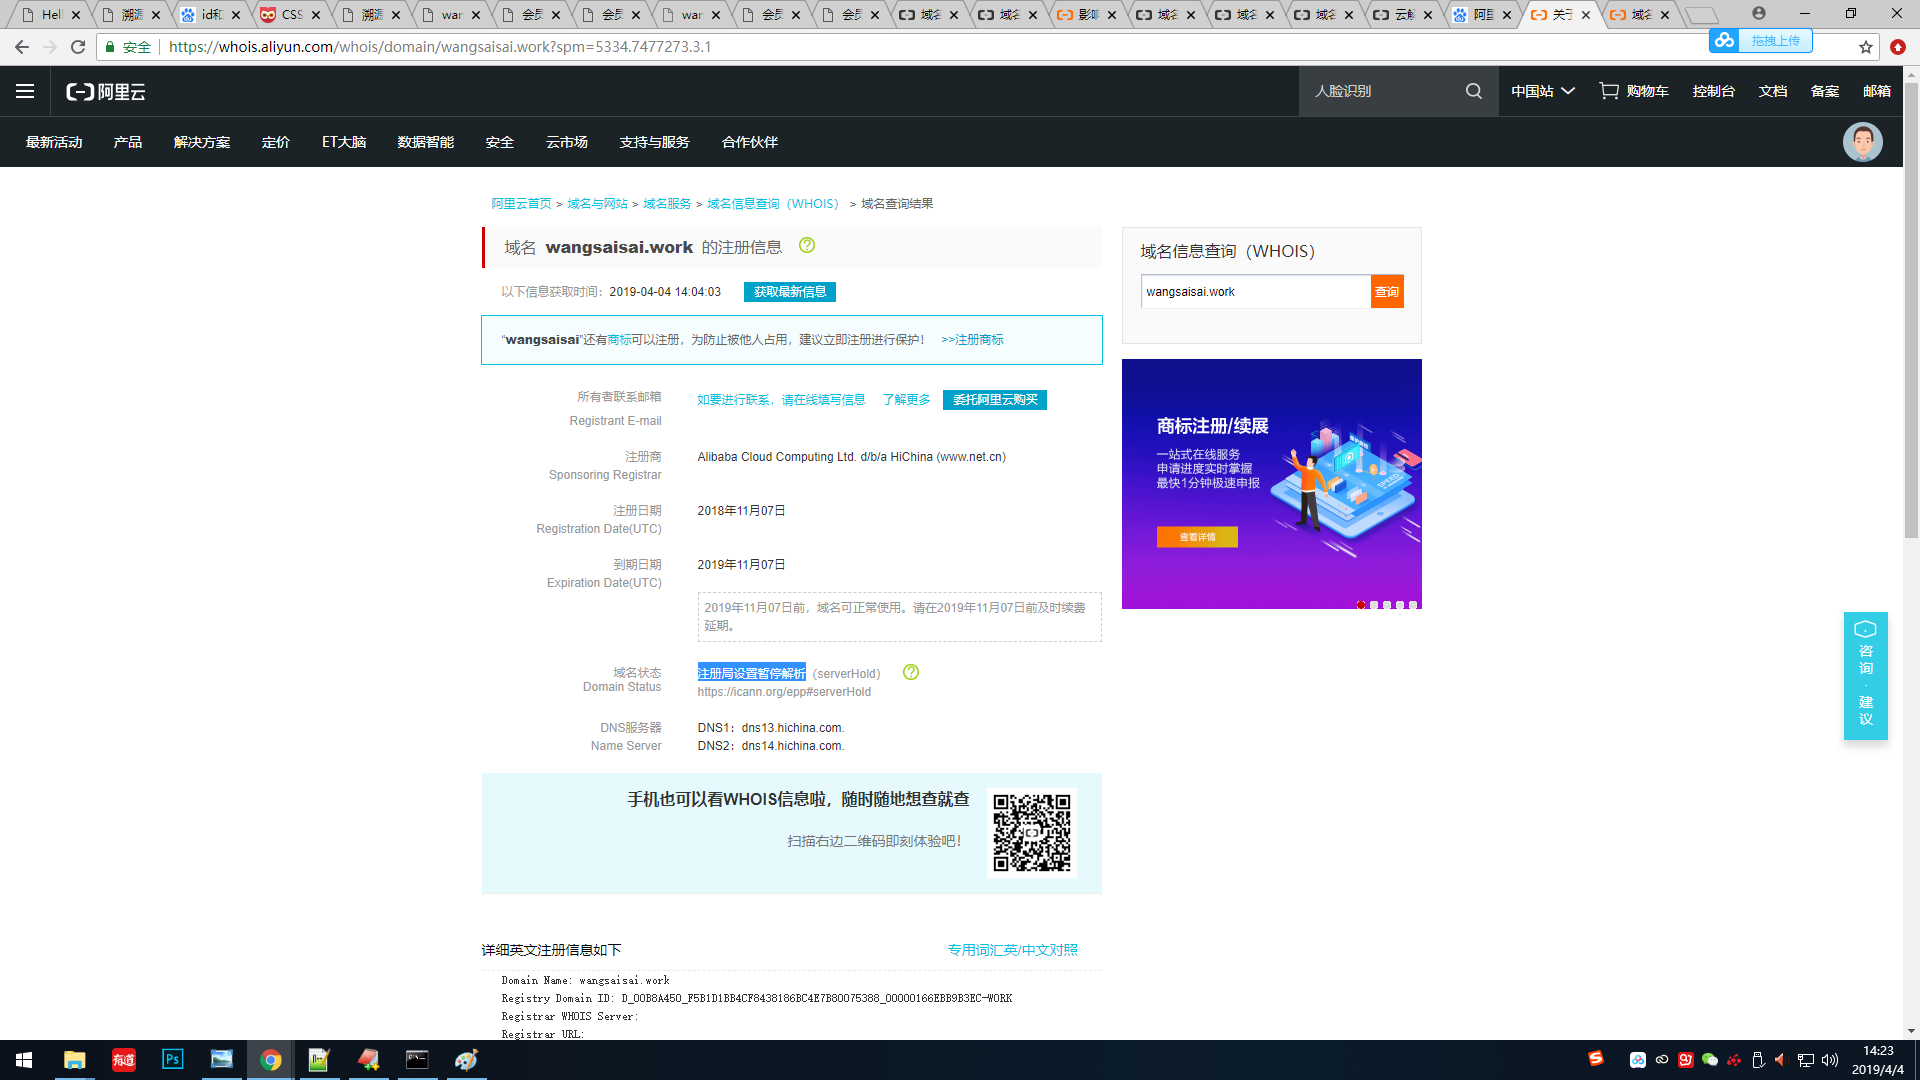Open the 定价 menu item

[276, 142]
